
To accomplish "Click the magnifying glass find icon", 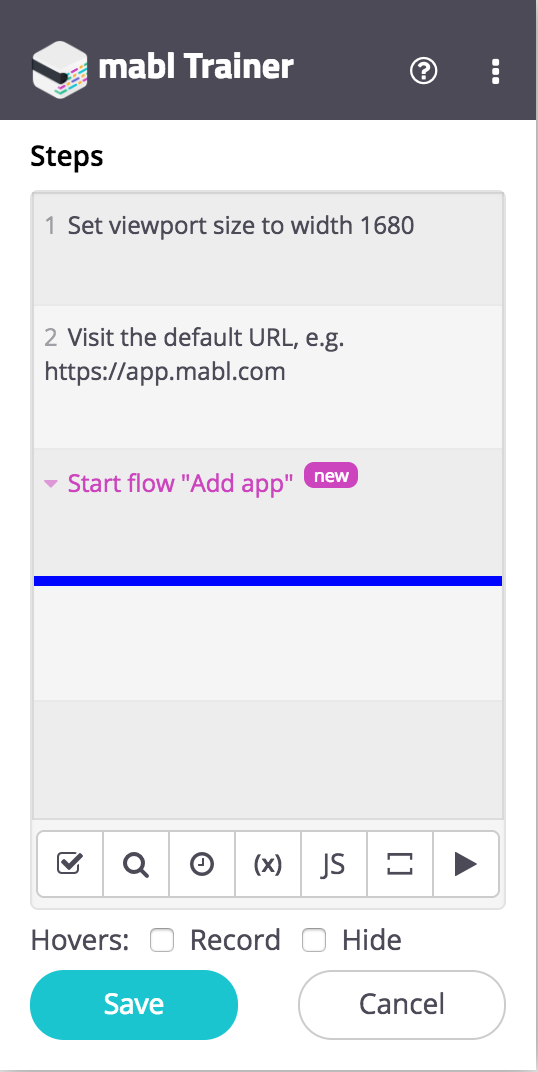I will pos(136,864).
